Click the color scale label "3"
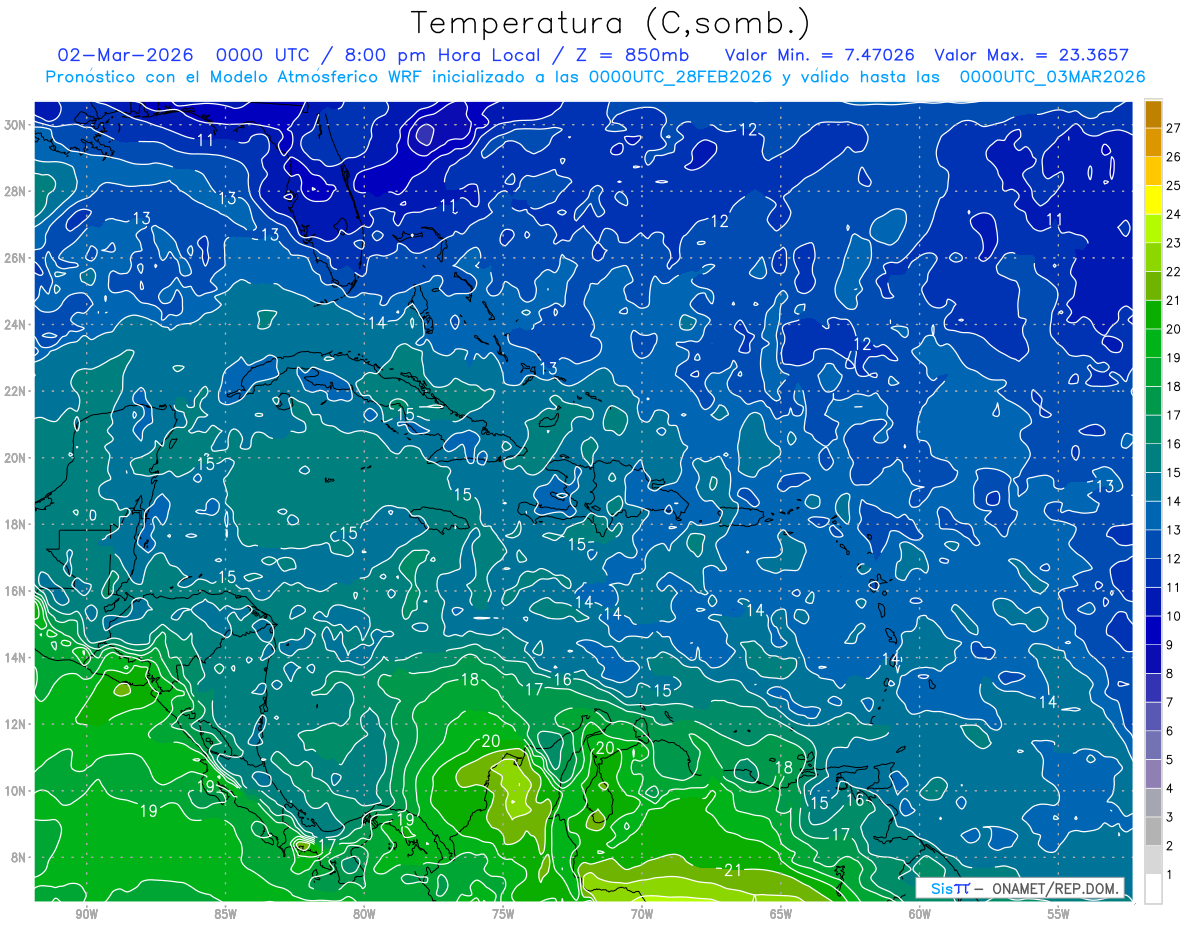The image size is (1200, 927). click(x=1170, y=817)
